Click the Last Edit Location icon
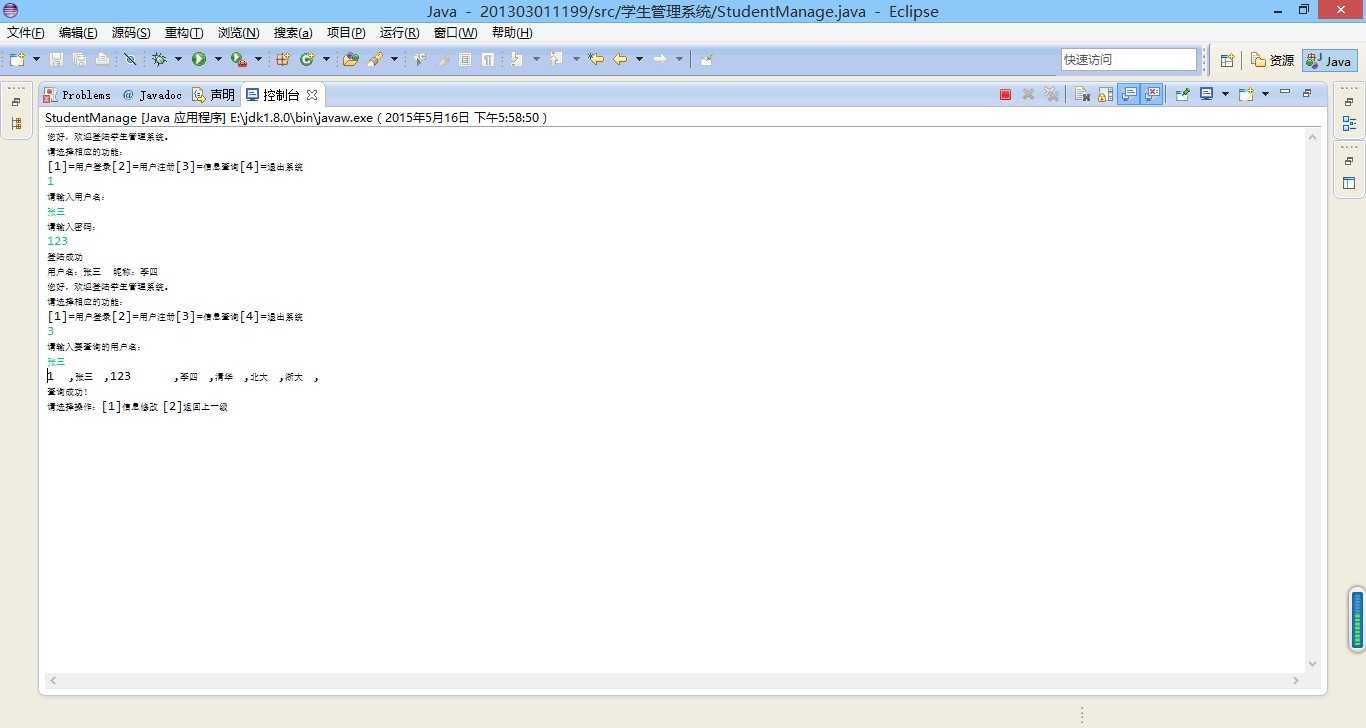This screenshot has width=1366, height=728. pyautogui.click(x=596, y=59)
